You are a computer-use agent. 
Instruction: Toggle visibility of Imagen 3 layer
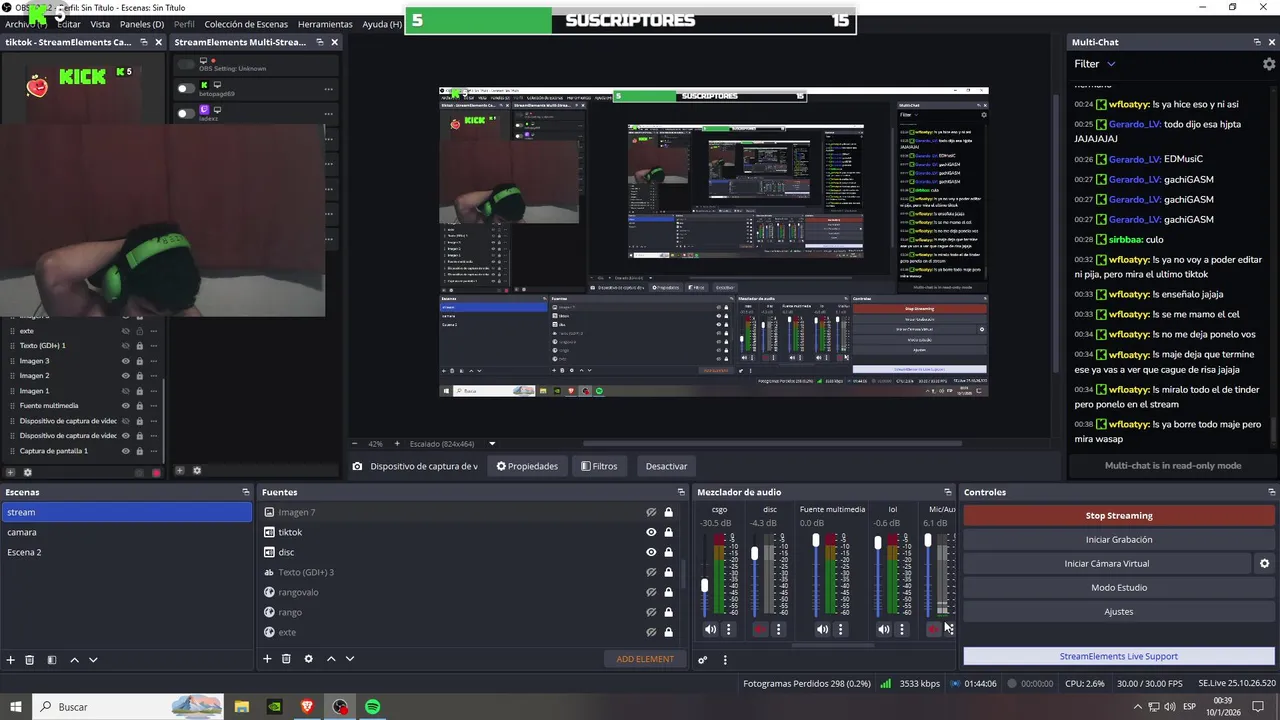(126, 361)
